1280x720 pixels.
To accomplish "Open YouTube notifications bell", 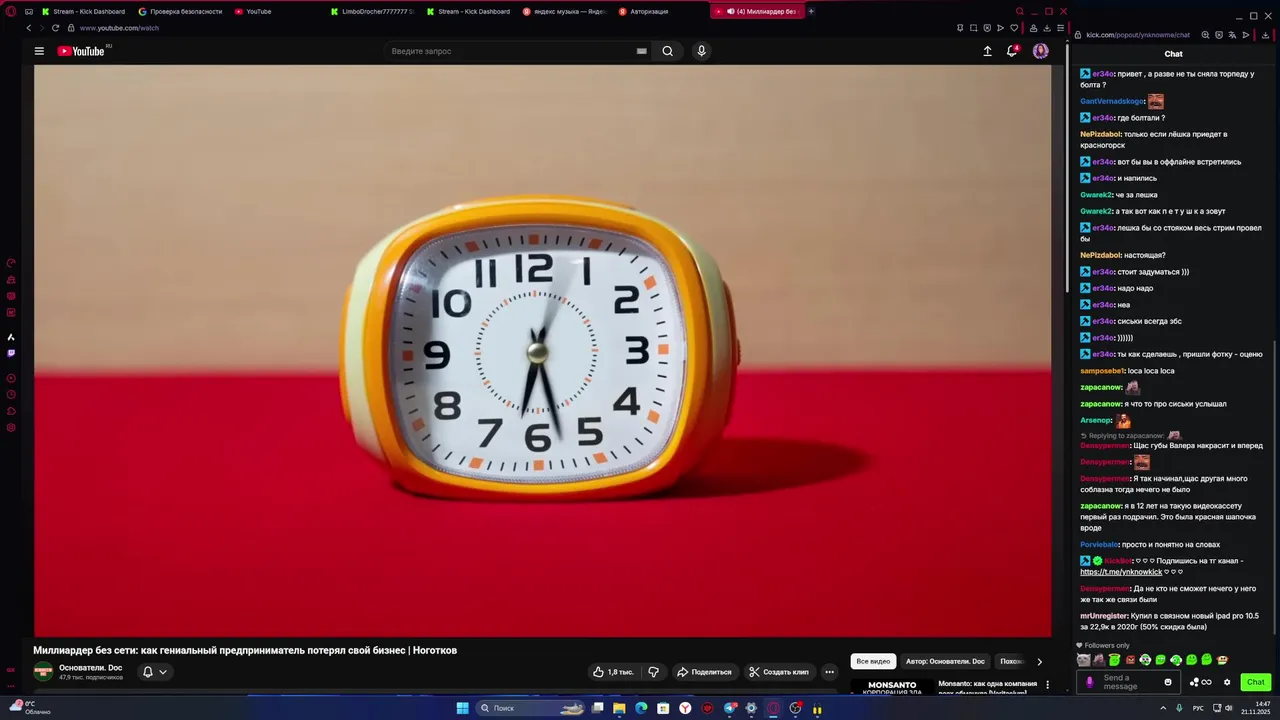I will (1012, 51).
